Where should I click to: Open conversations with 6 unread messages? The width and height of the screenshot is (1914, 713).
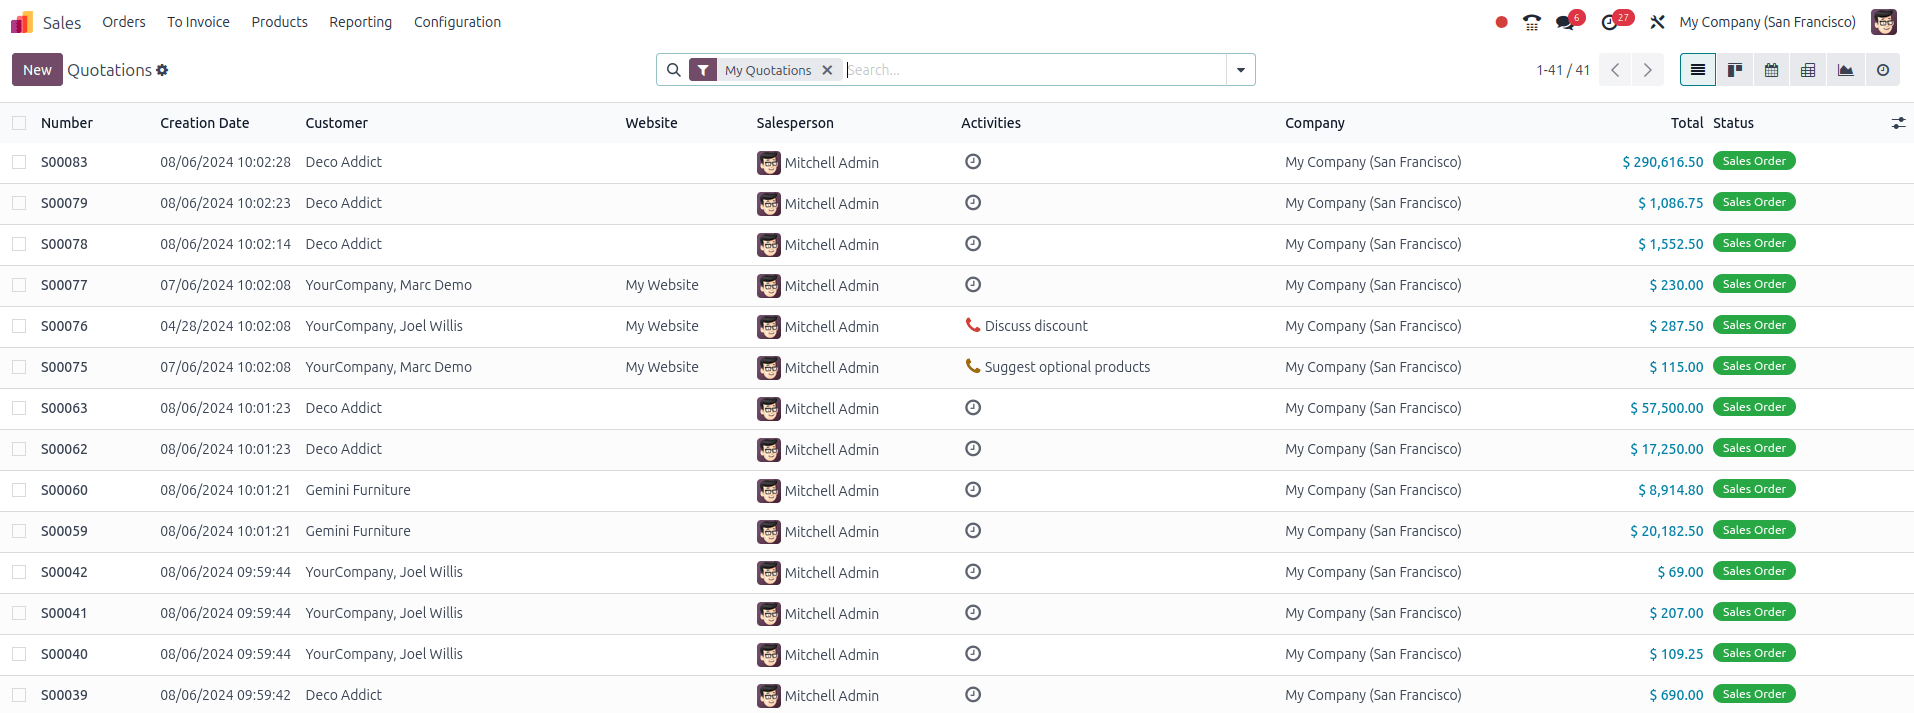click(x=1566, y=22)
